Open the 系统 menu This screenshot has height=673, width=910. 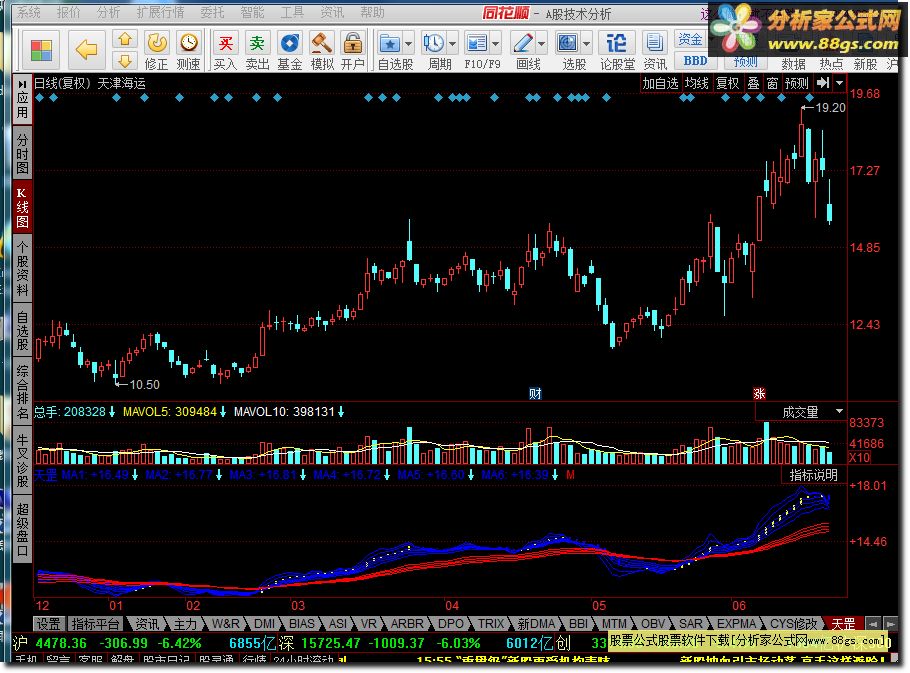pyautogui.click(x=28, y=12)
